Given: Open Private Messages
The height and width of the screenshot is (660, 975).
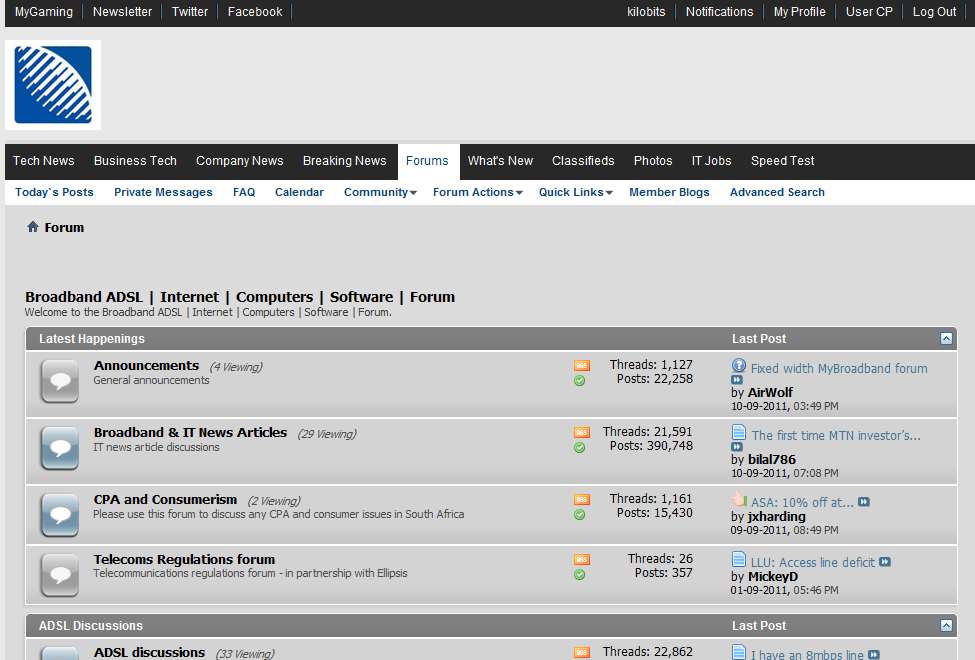Looking at the screenshot, I should pyautogui.click(x=163, y=192).
